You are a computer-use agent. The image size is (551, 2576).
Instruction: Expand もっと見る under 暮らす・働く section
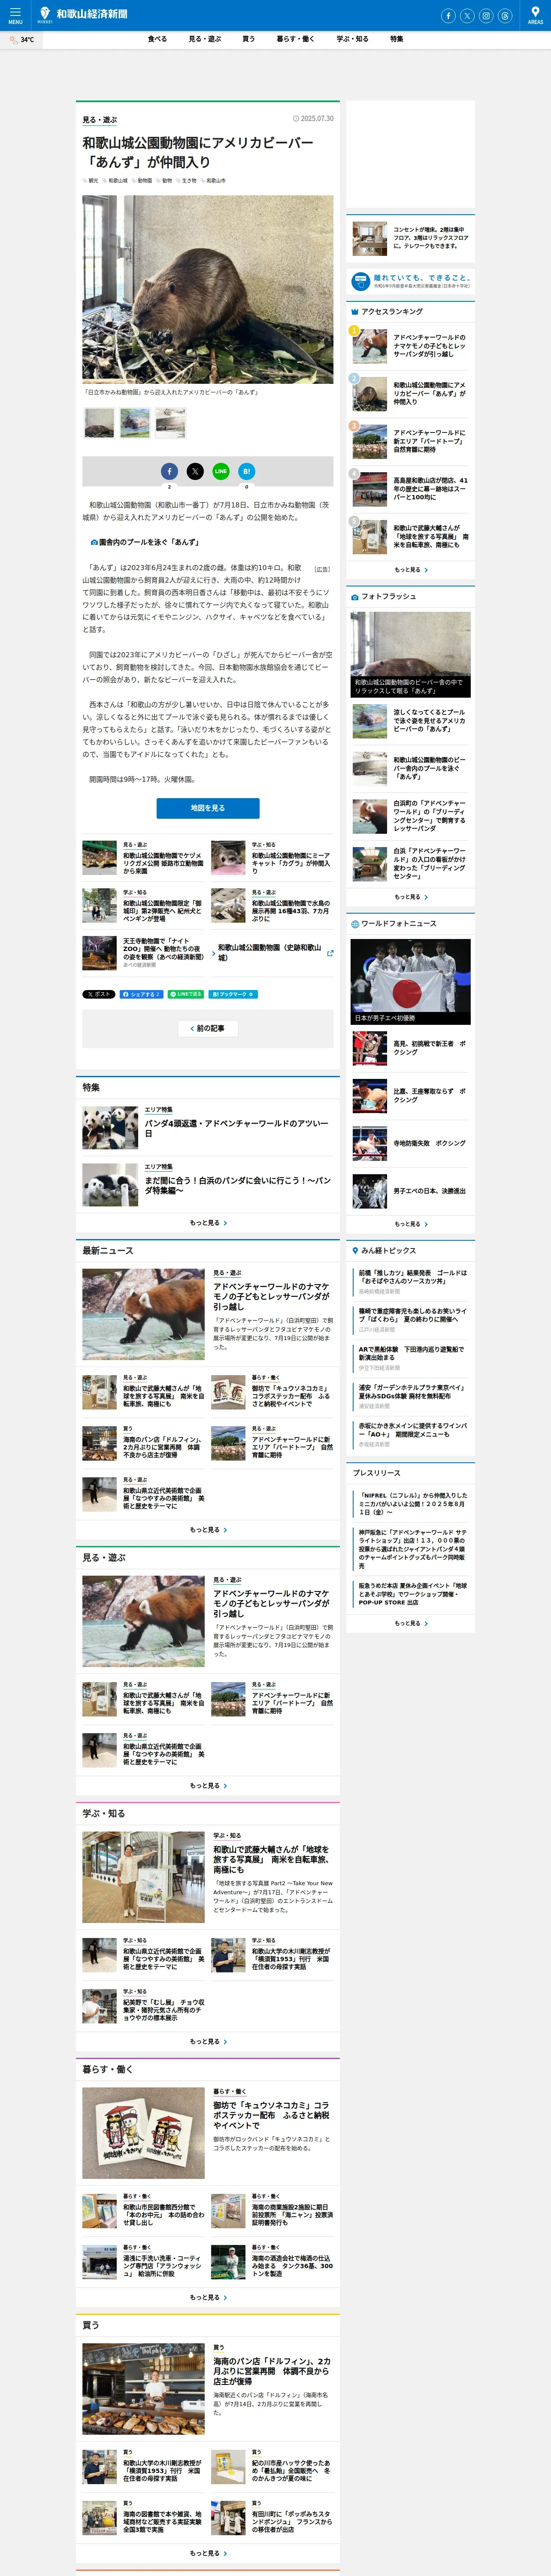click(208, 2297)
